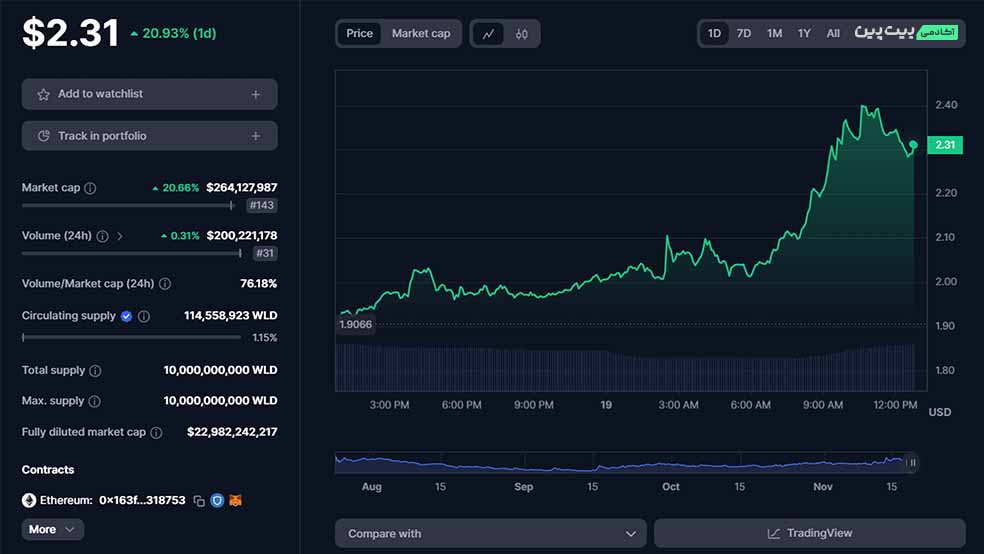Expand the More contracts dropdown
The image size is (984, 554).
(x=52, y=529)
